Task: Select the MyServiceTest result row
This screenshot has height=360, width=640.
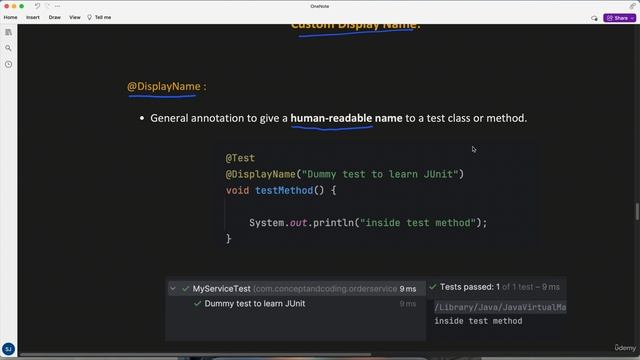Action: click(x=296, y=289)
